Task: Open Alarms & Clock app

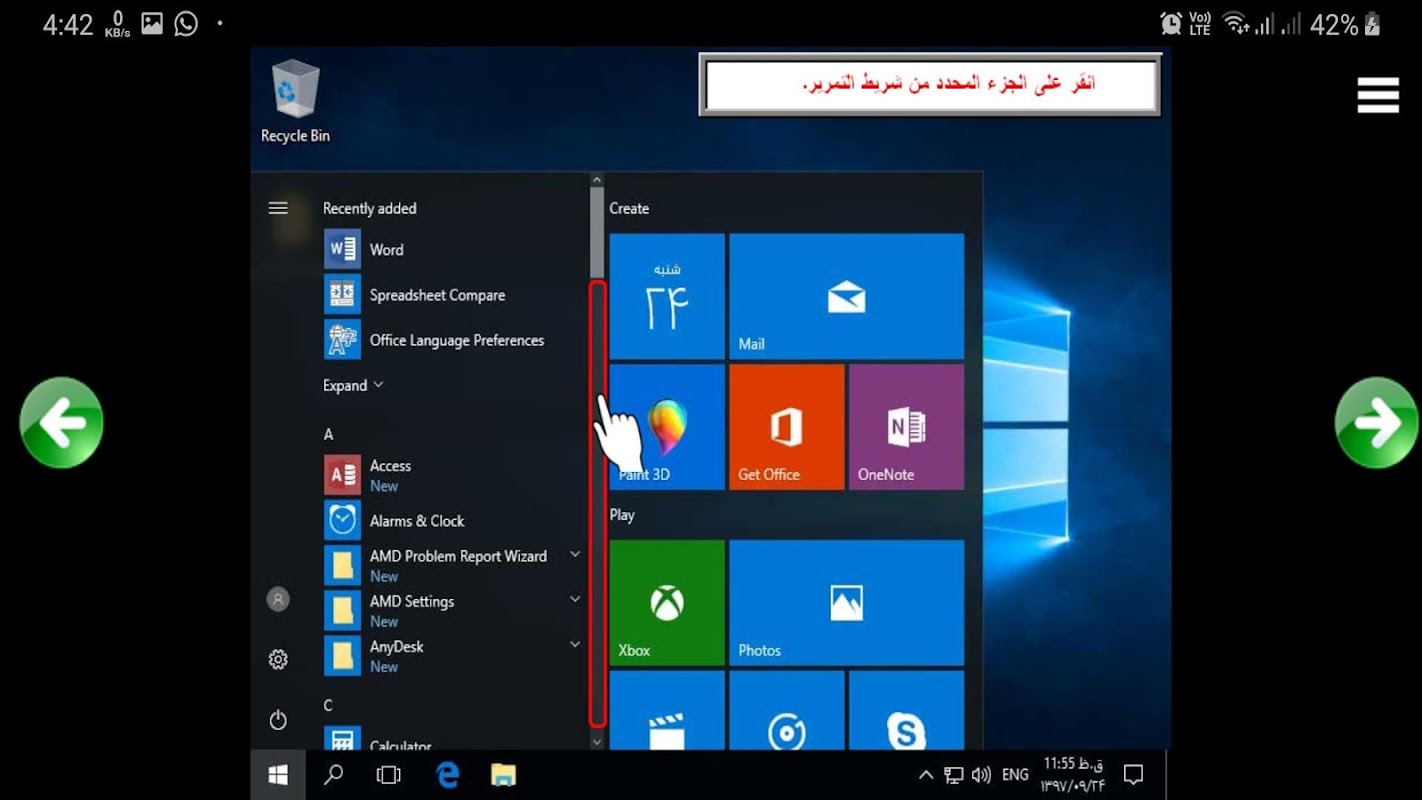Action: (395, 520)
